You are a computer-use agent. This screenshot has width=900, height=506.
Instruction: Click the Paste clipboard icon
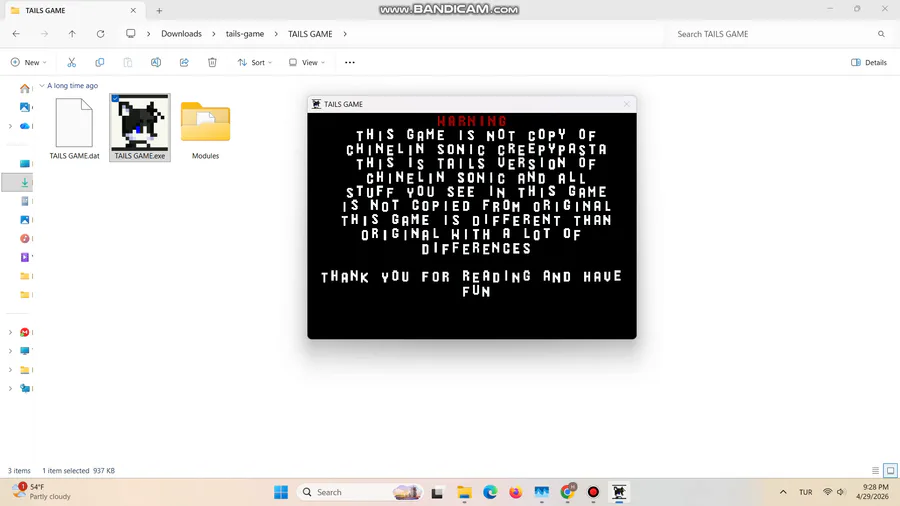pyautogui.click(x=127, y=63)
